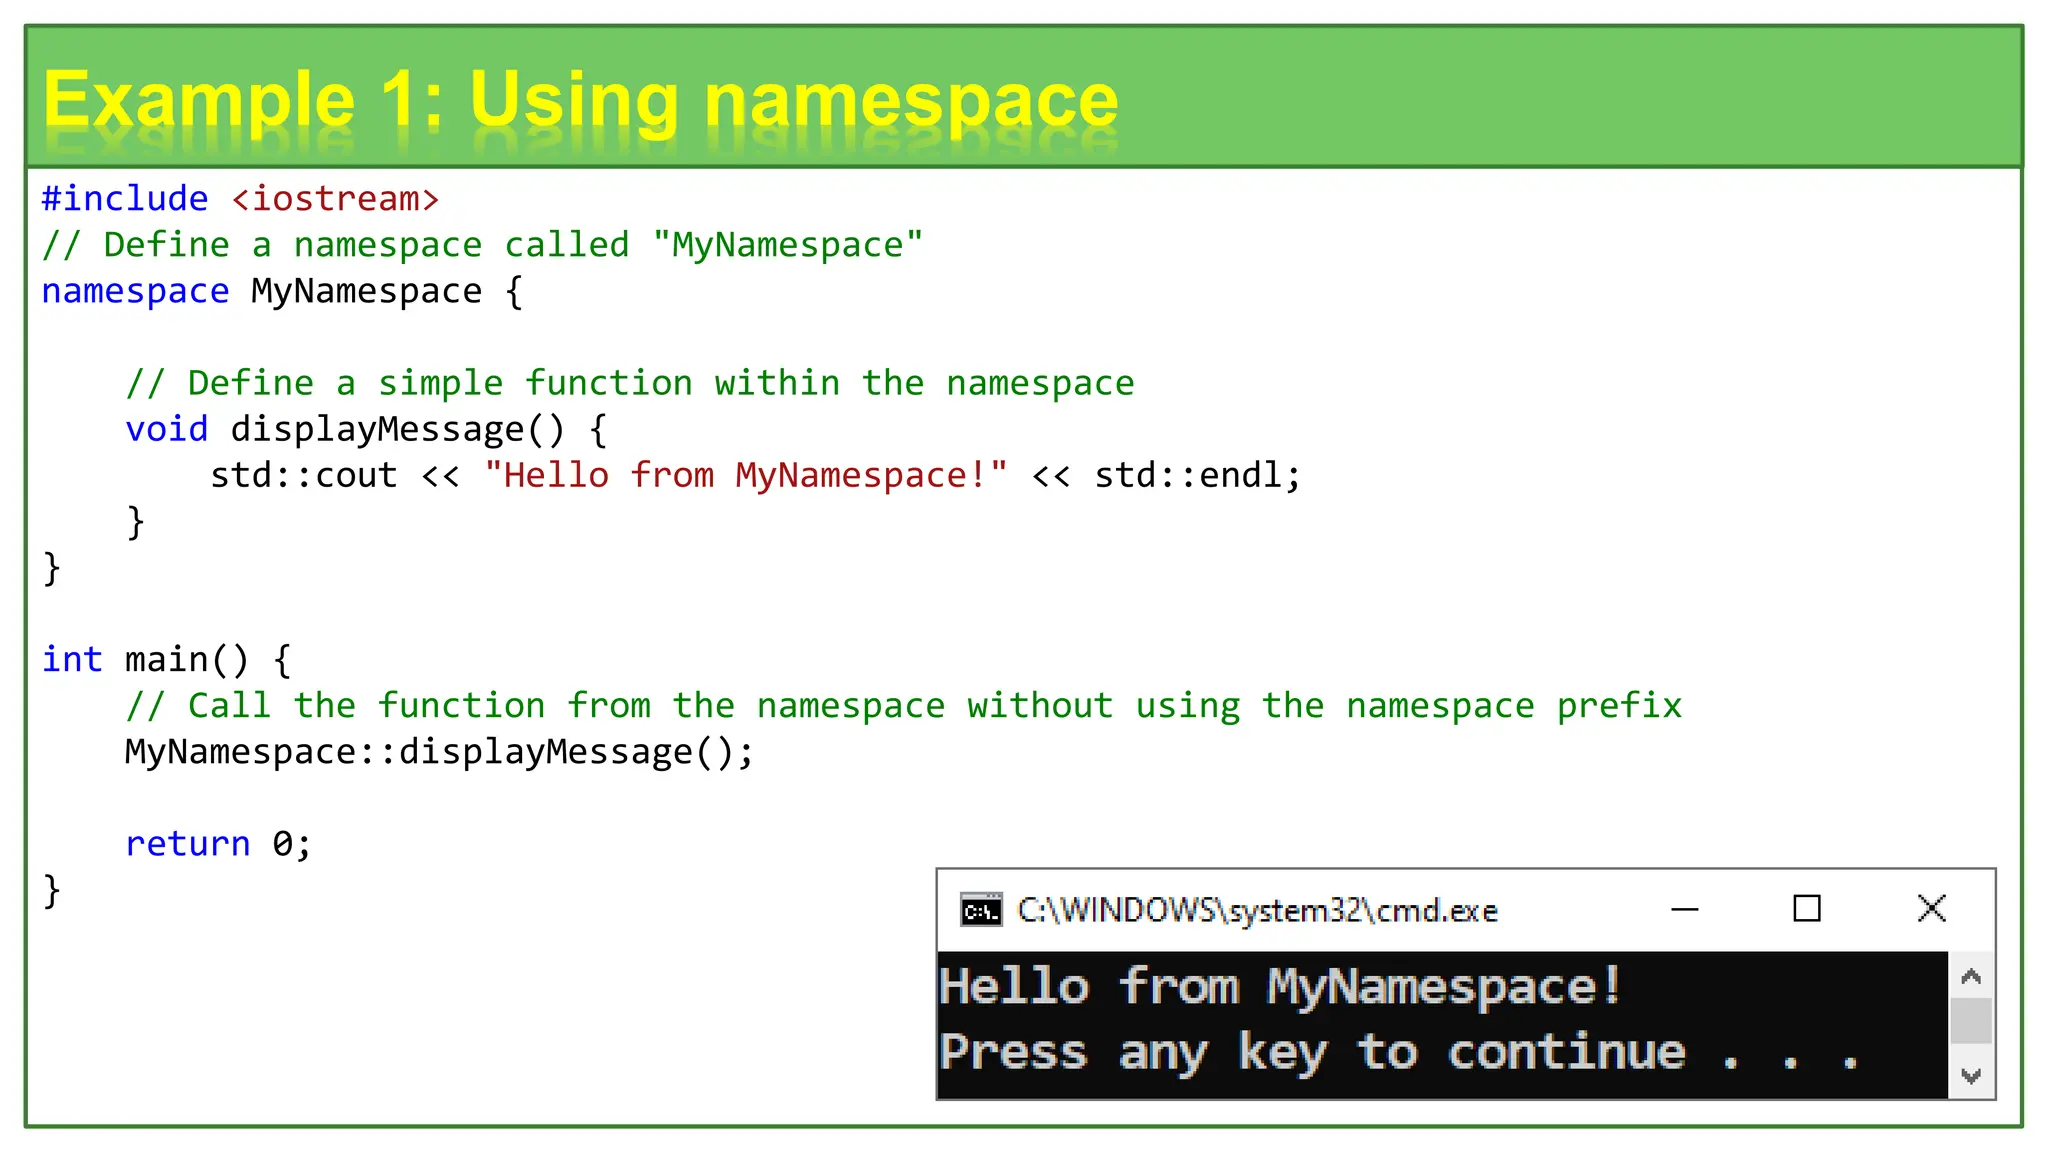Click the console scroll down arrow
Image resolution: width=2048 pixels, height=1152 pixels.
(1971, 1076)
